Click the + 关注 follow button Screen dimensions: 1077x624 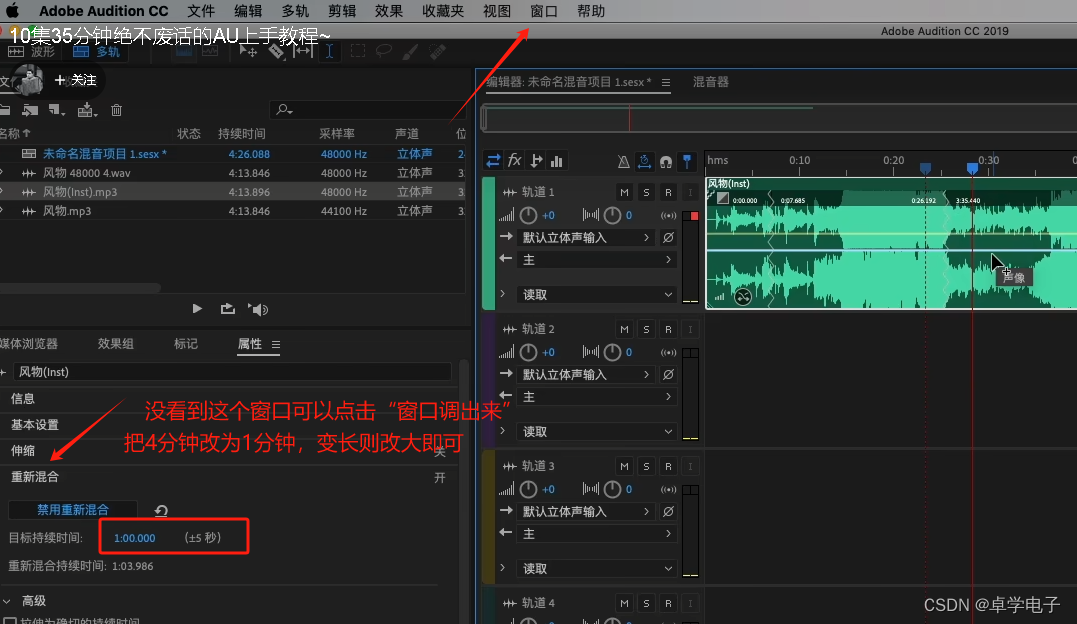(75, 80)
